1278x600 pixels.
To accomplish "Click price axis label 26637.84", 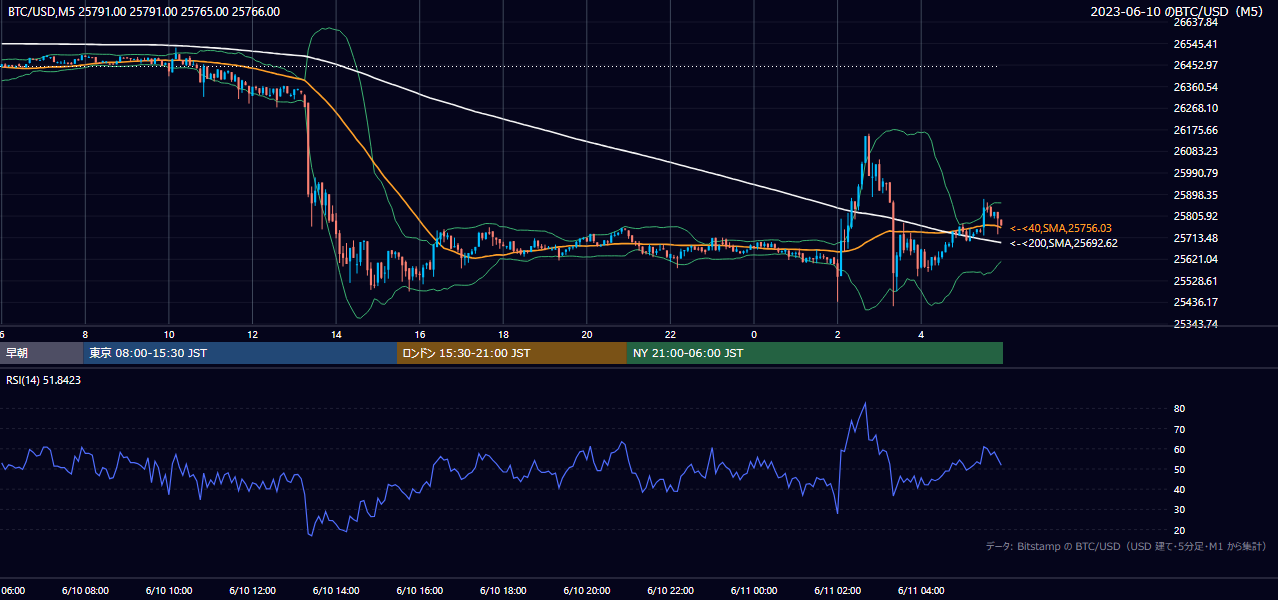I will pos(1195,22).
